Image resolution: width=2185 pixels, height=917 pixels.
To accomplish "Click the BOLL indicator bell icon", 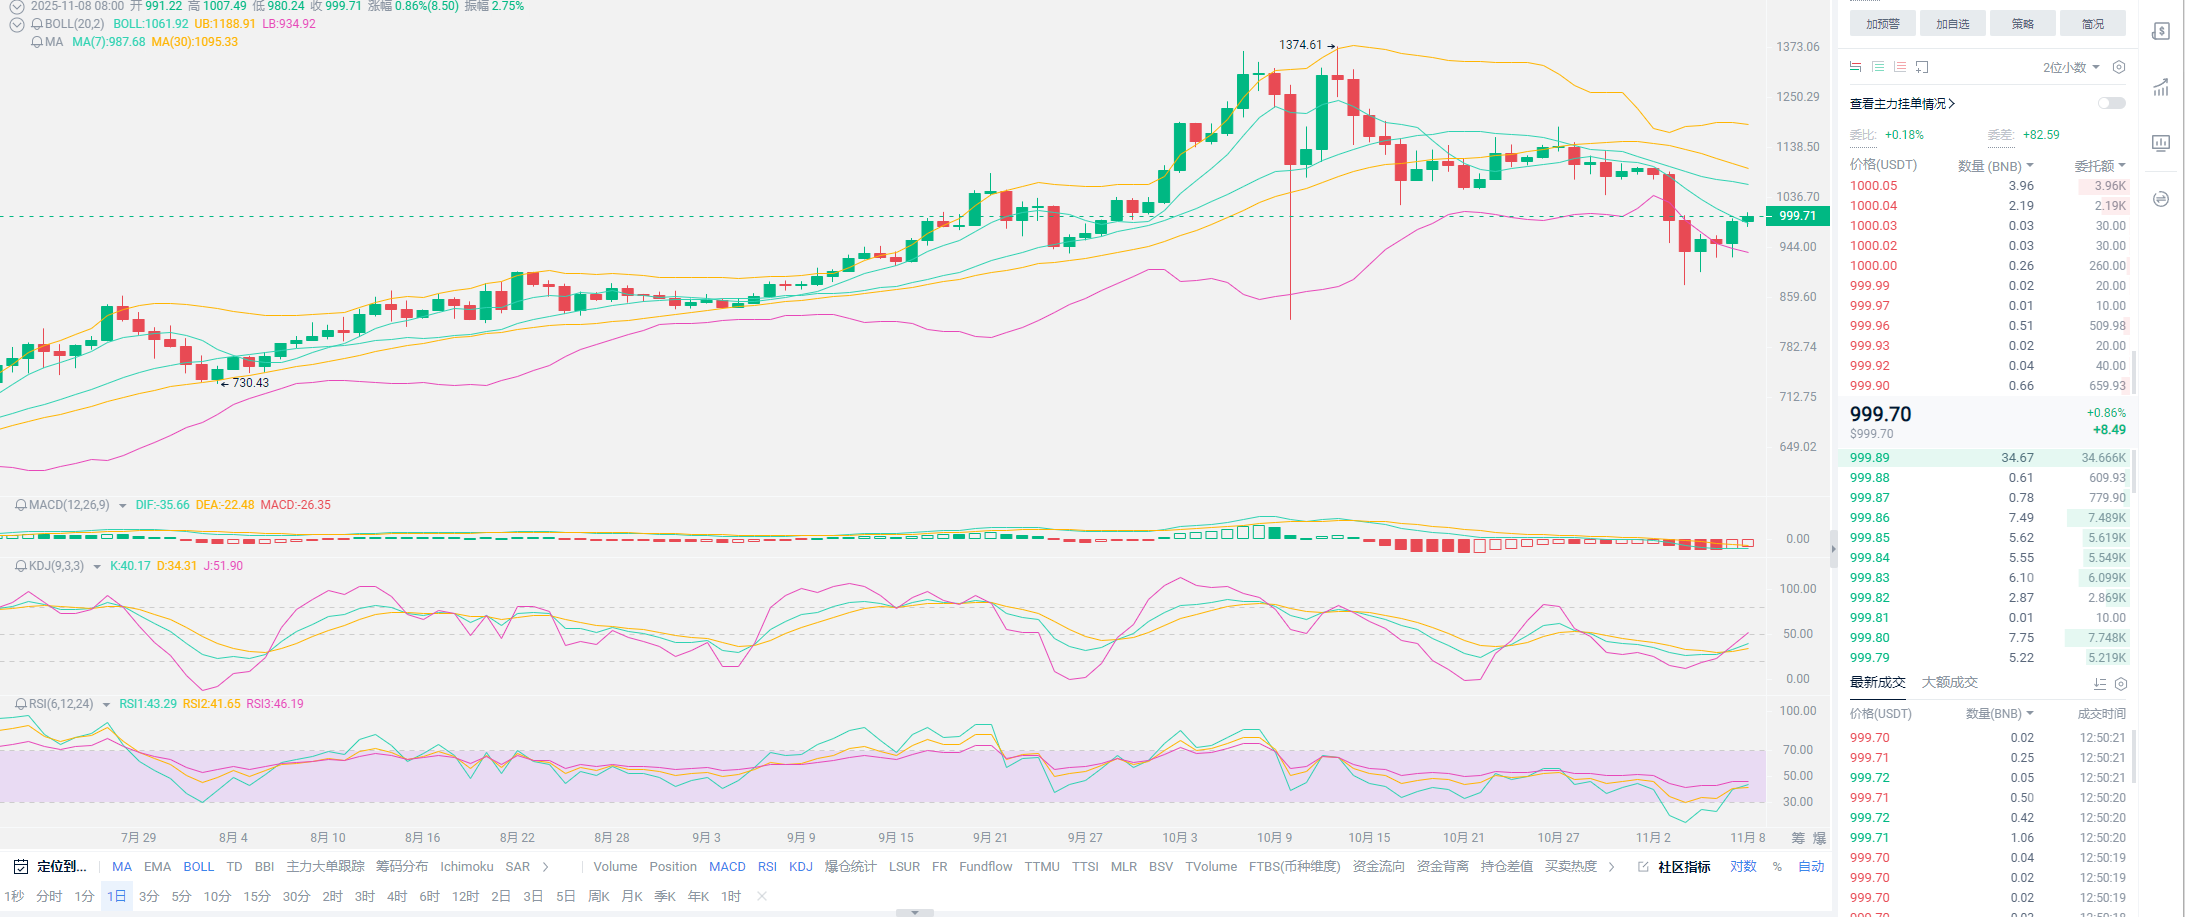I will 37,24.
